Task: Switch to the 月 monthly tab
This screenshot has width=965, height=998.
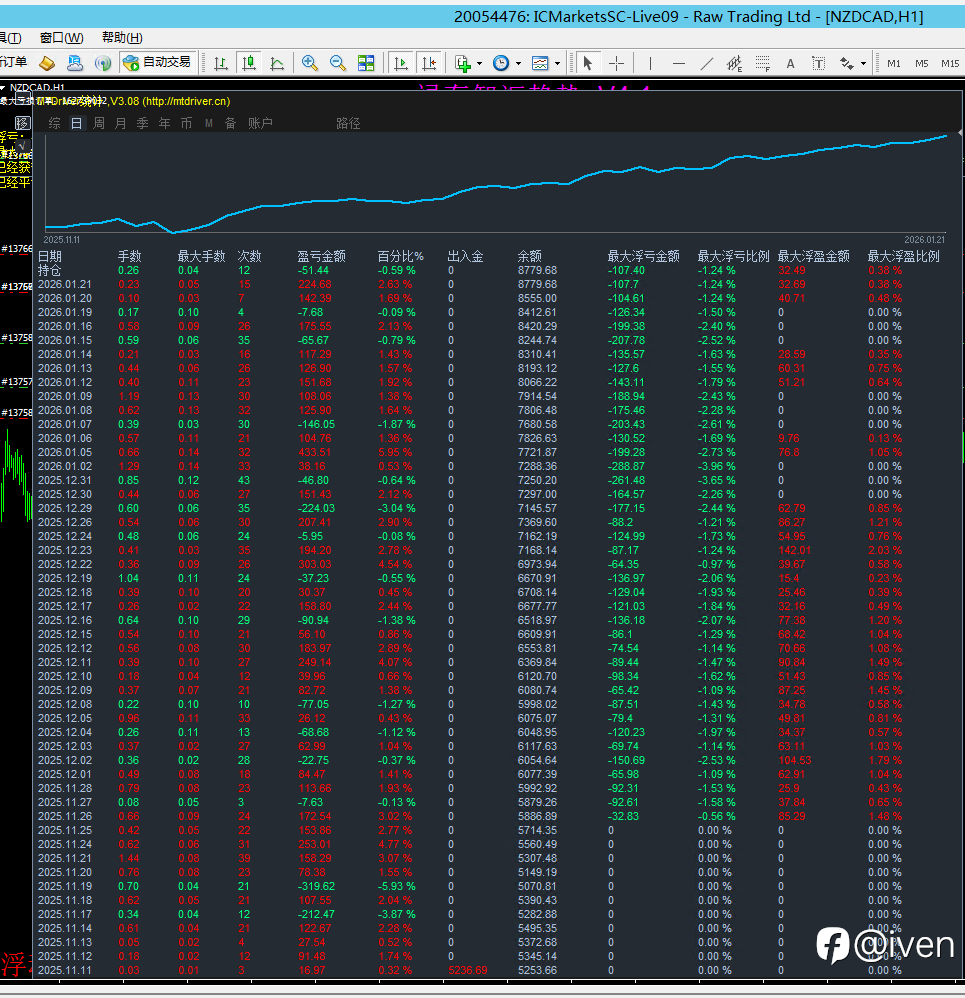Action: click(x=120, y=123)
